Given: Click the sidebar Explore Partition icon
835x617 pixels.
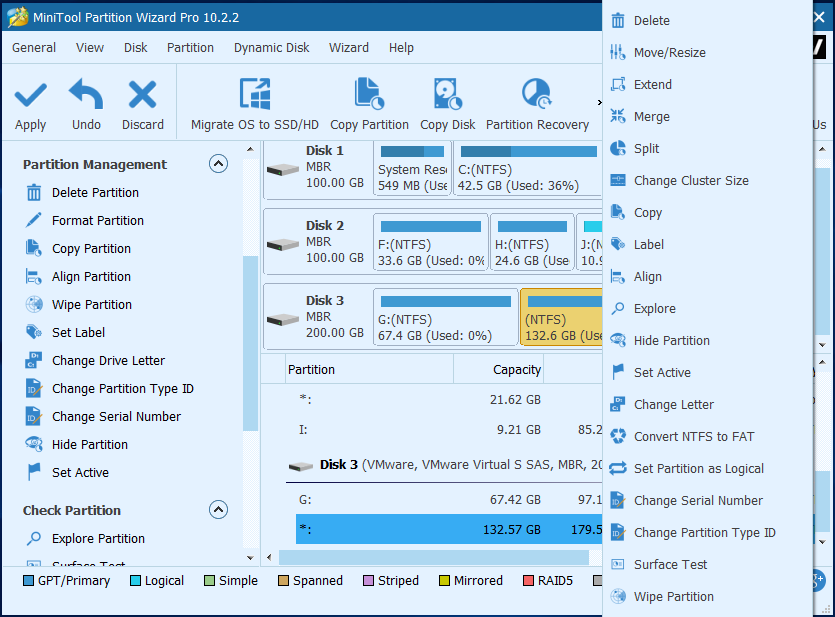Looking at the screenshot, I should tap(34, 538).
